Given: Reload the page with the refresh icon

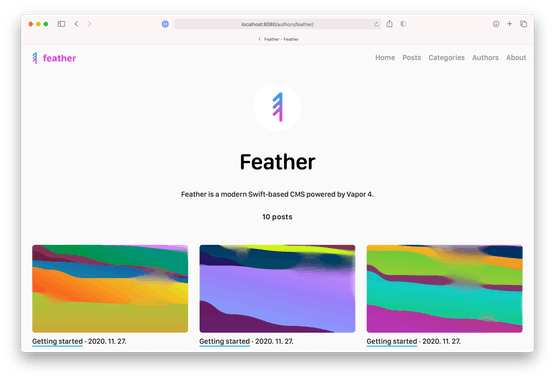Looking at the screenshot, I should 376,24.
